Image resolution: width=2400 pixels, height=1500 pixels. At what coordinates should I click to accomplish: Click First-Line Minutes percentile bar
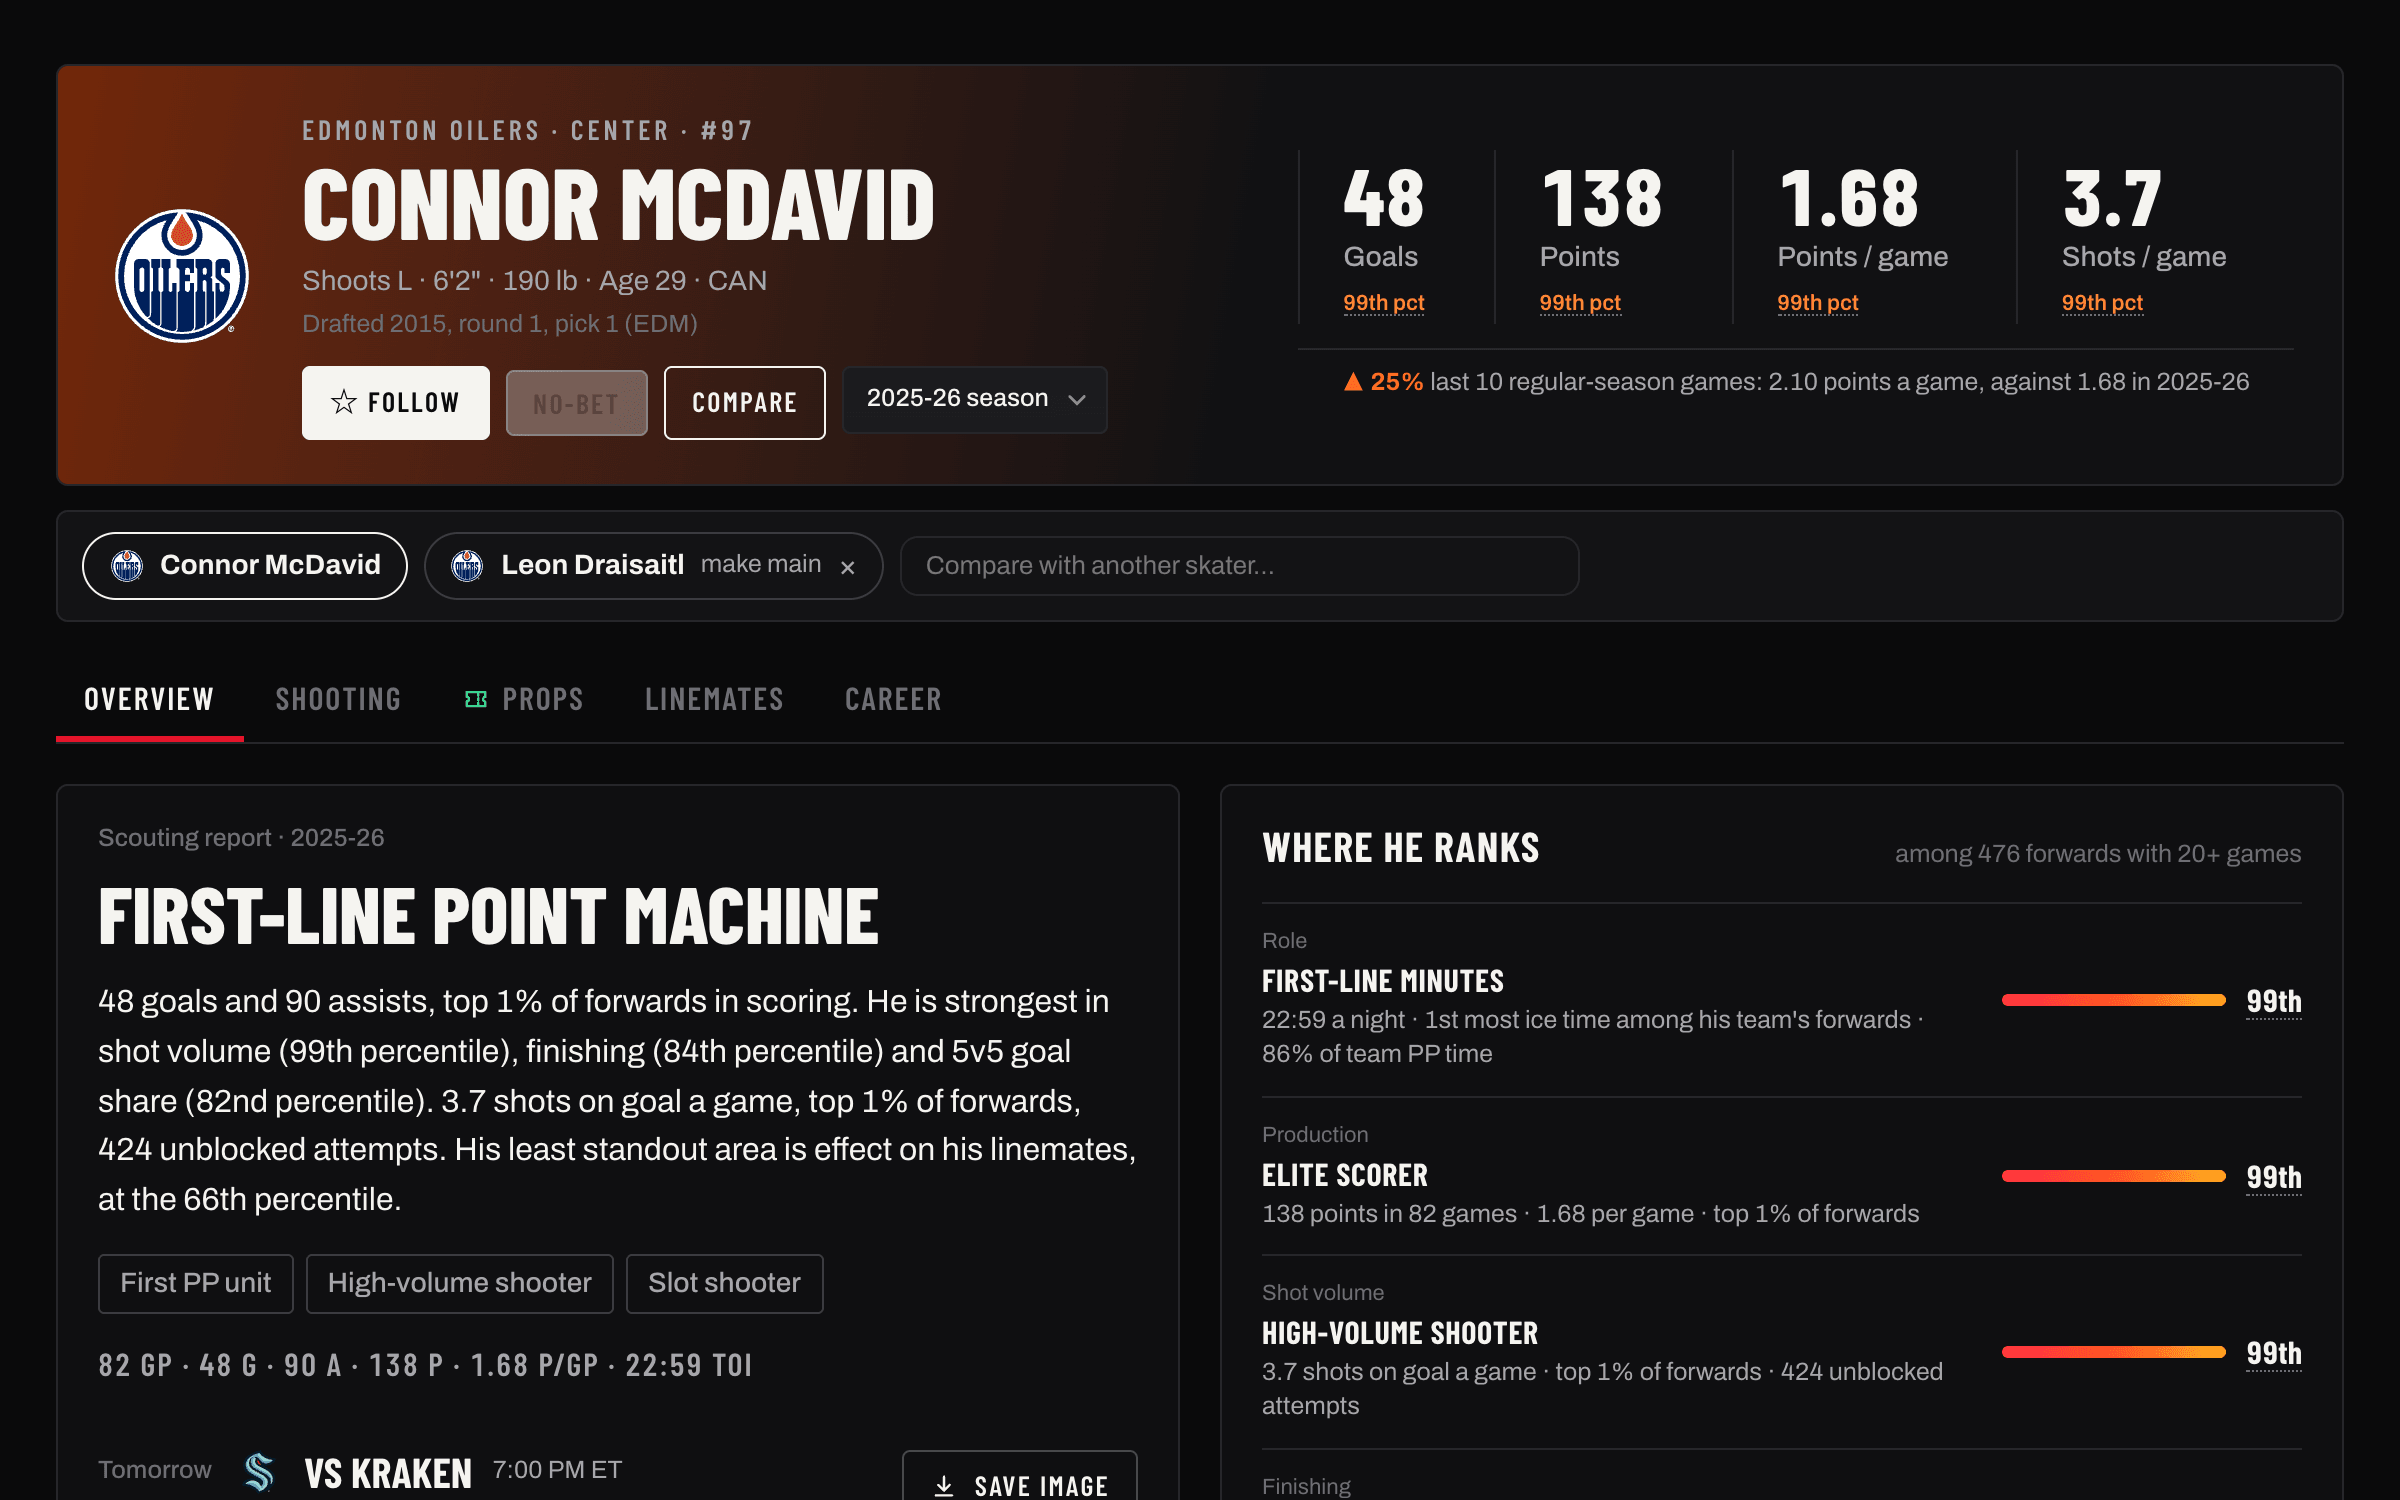point(2113,1000)
